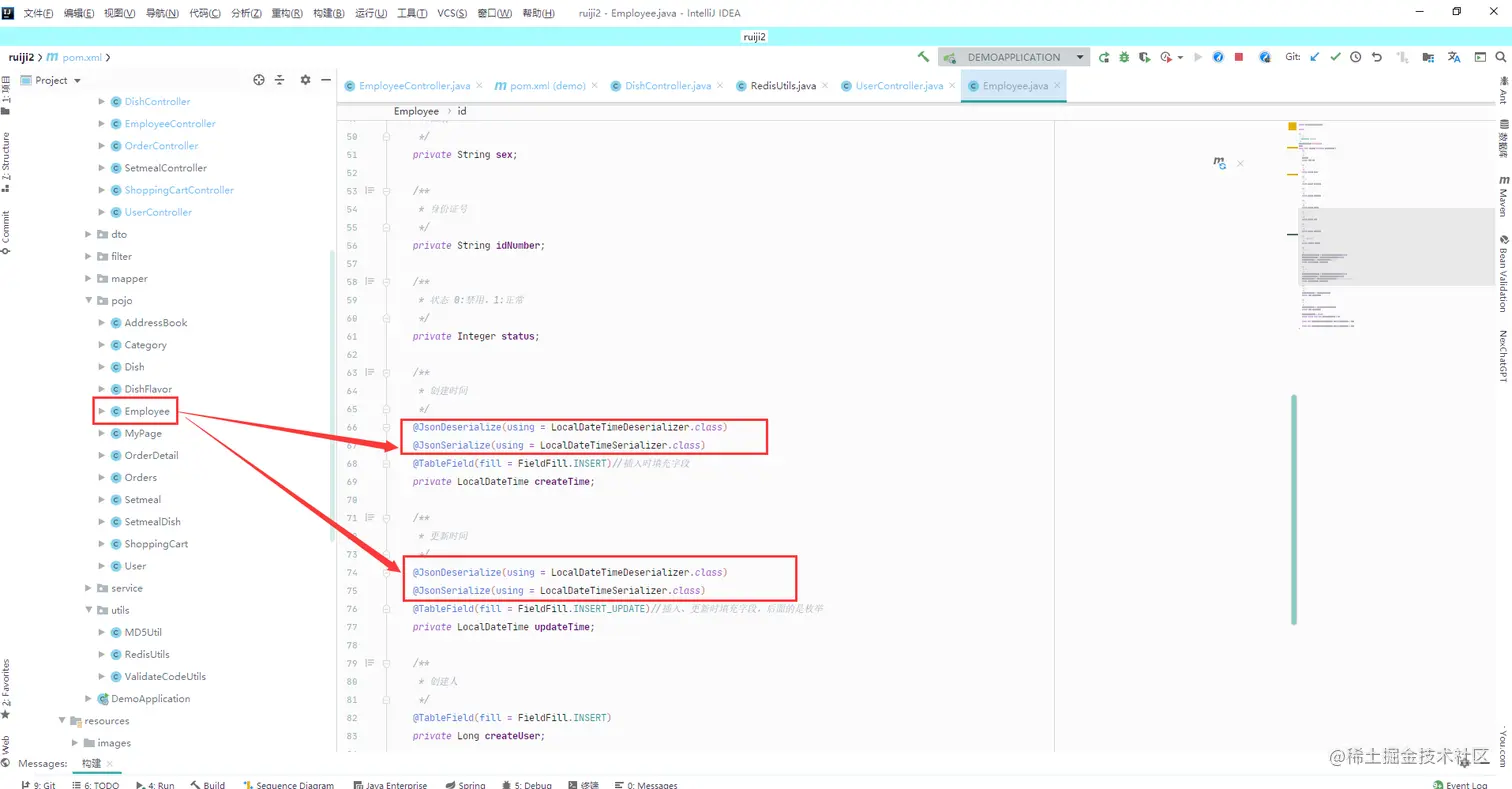Screen dimensions: 1512x789
Task: Click Git Rollback undo arrow icon
Action: coord(1377,57)
